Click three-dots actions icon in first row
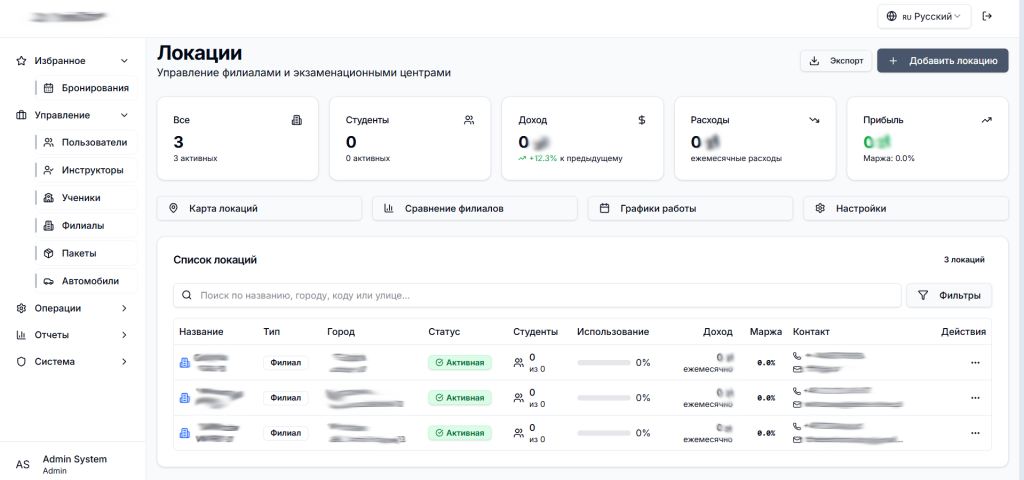This screenshot has width=1024, height=480. [975, 362]
